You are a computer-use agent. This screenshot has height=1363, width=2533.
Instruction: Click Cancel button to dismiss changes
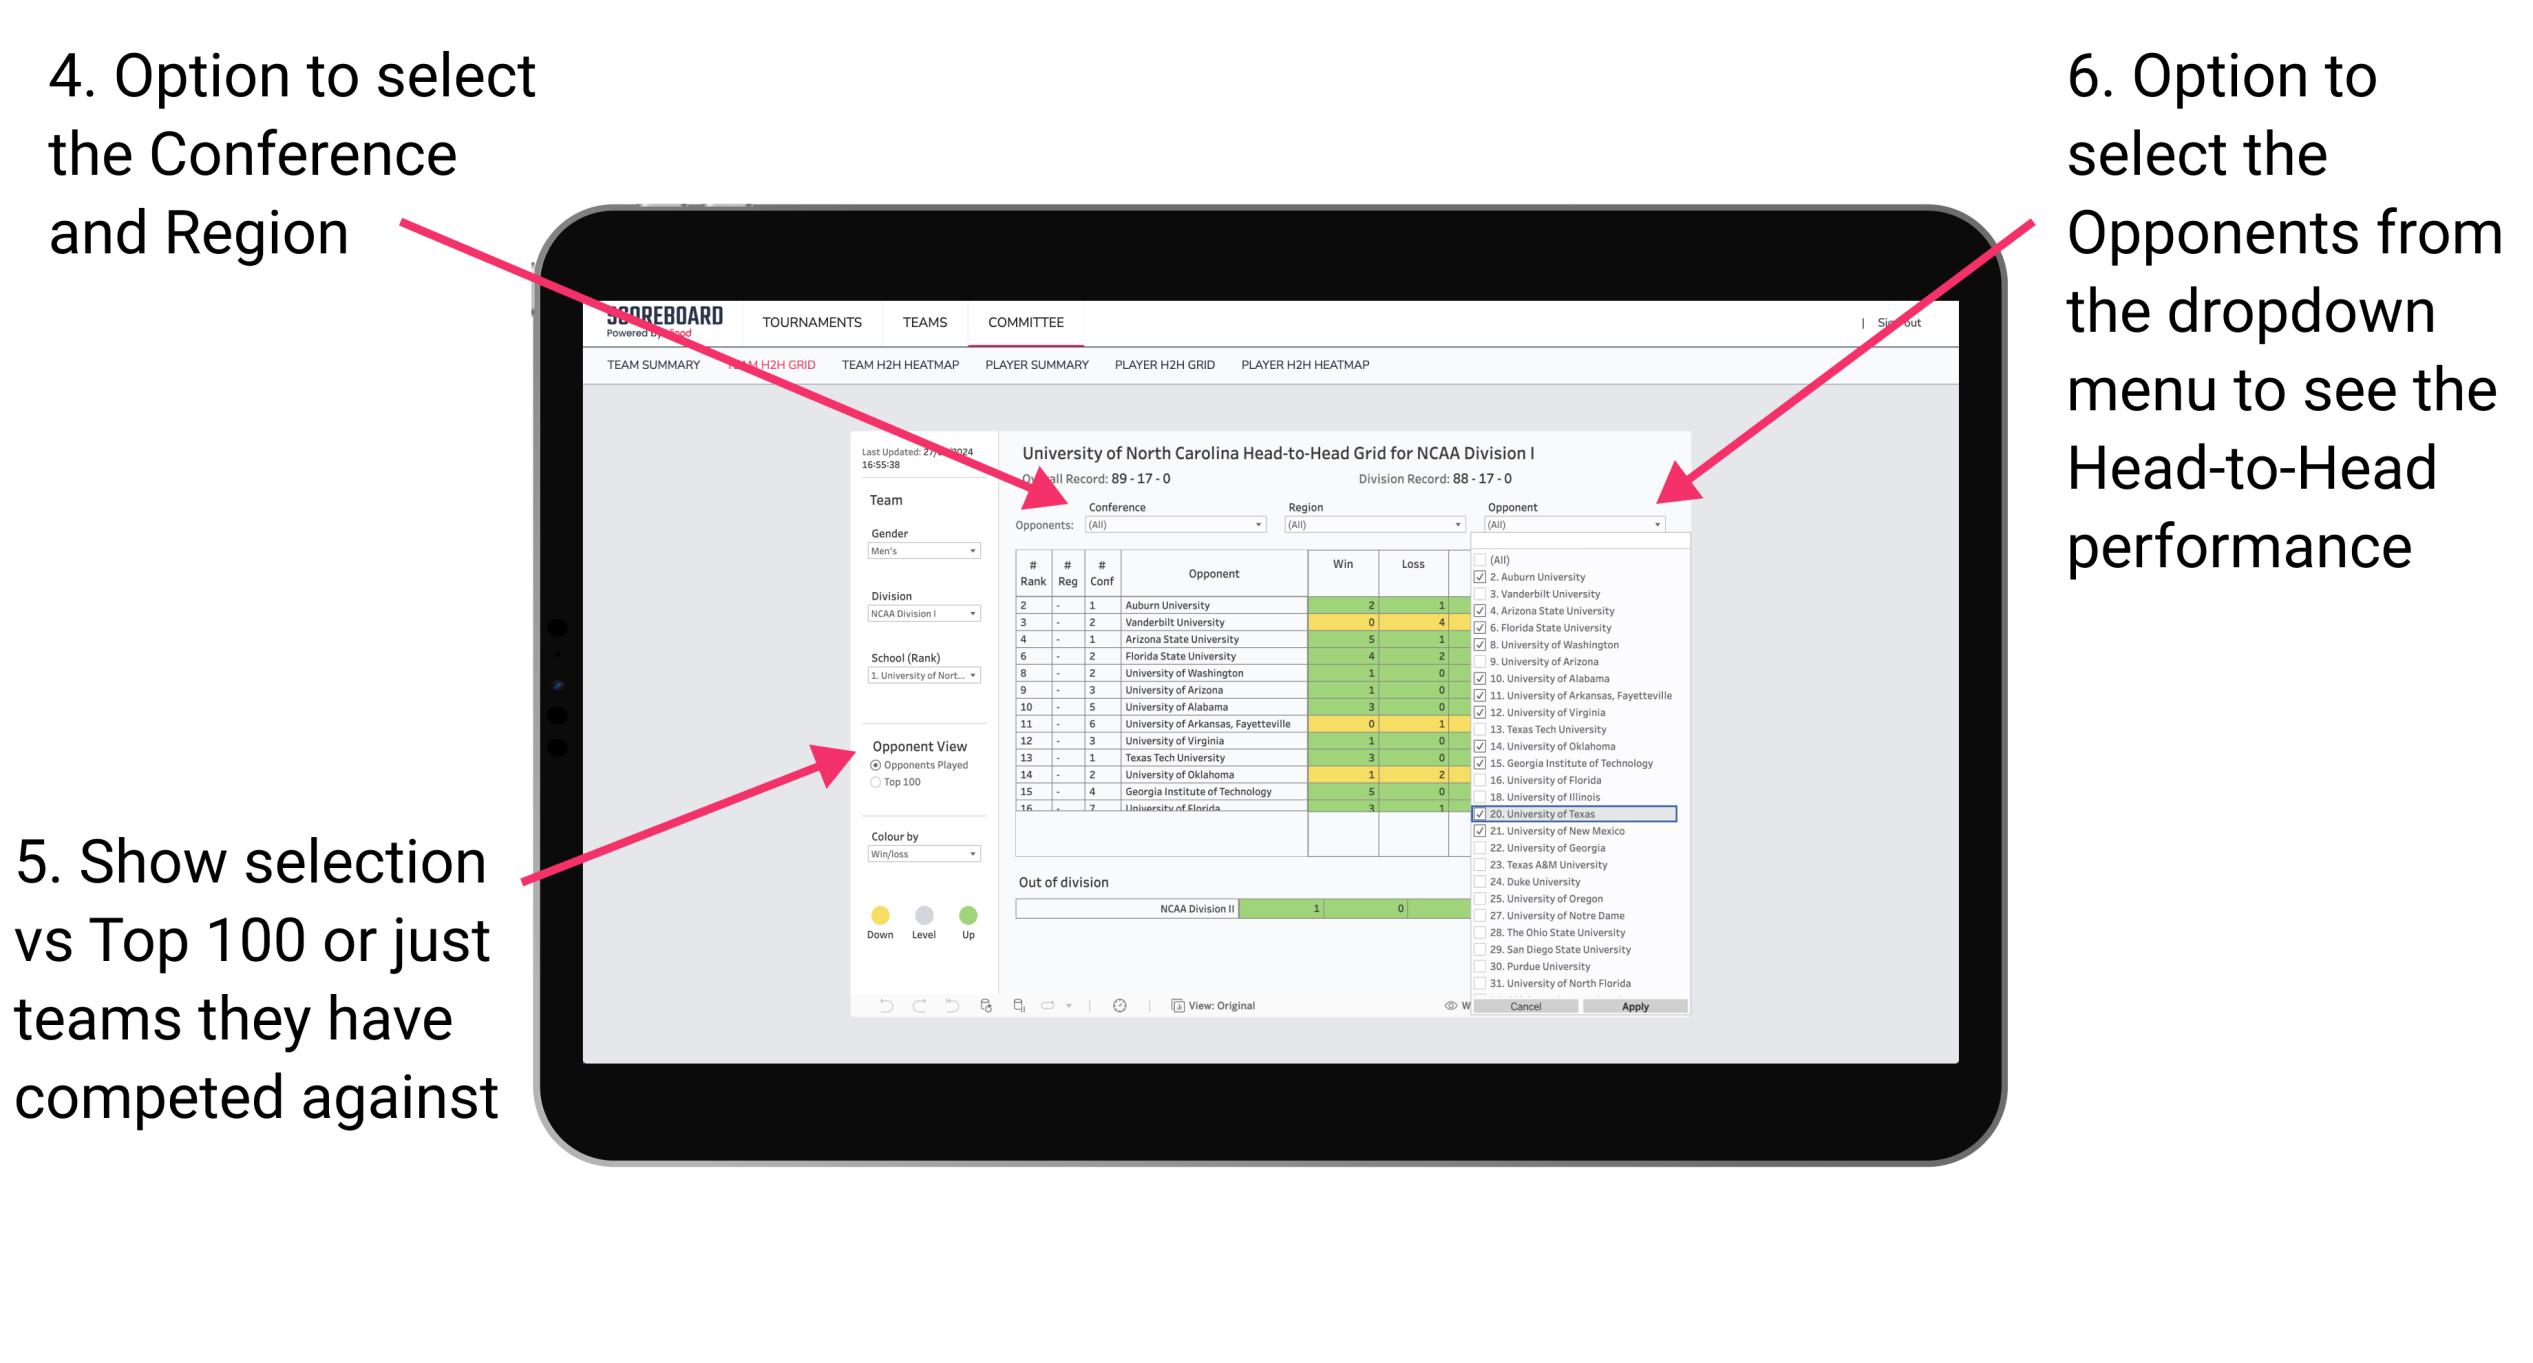click(x=1517, y=1005)
